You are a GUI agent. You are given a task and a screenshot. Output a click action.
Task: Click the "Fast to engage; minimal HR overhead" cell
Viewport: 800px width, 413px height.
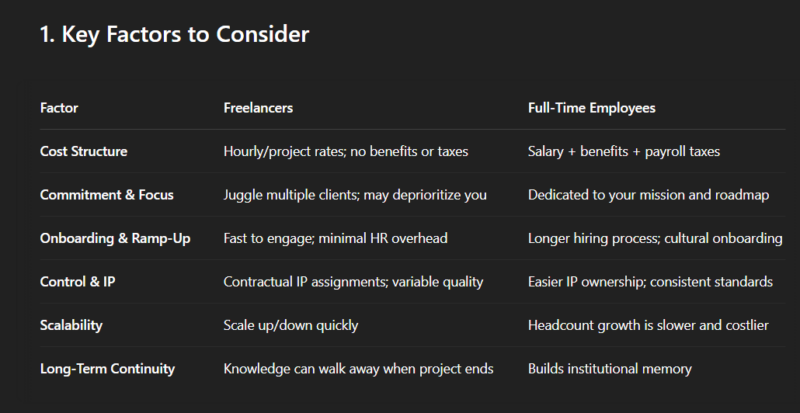tap(334, 238)
